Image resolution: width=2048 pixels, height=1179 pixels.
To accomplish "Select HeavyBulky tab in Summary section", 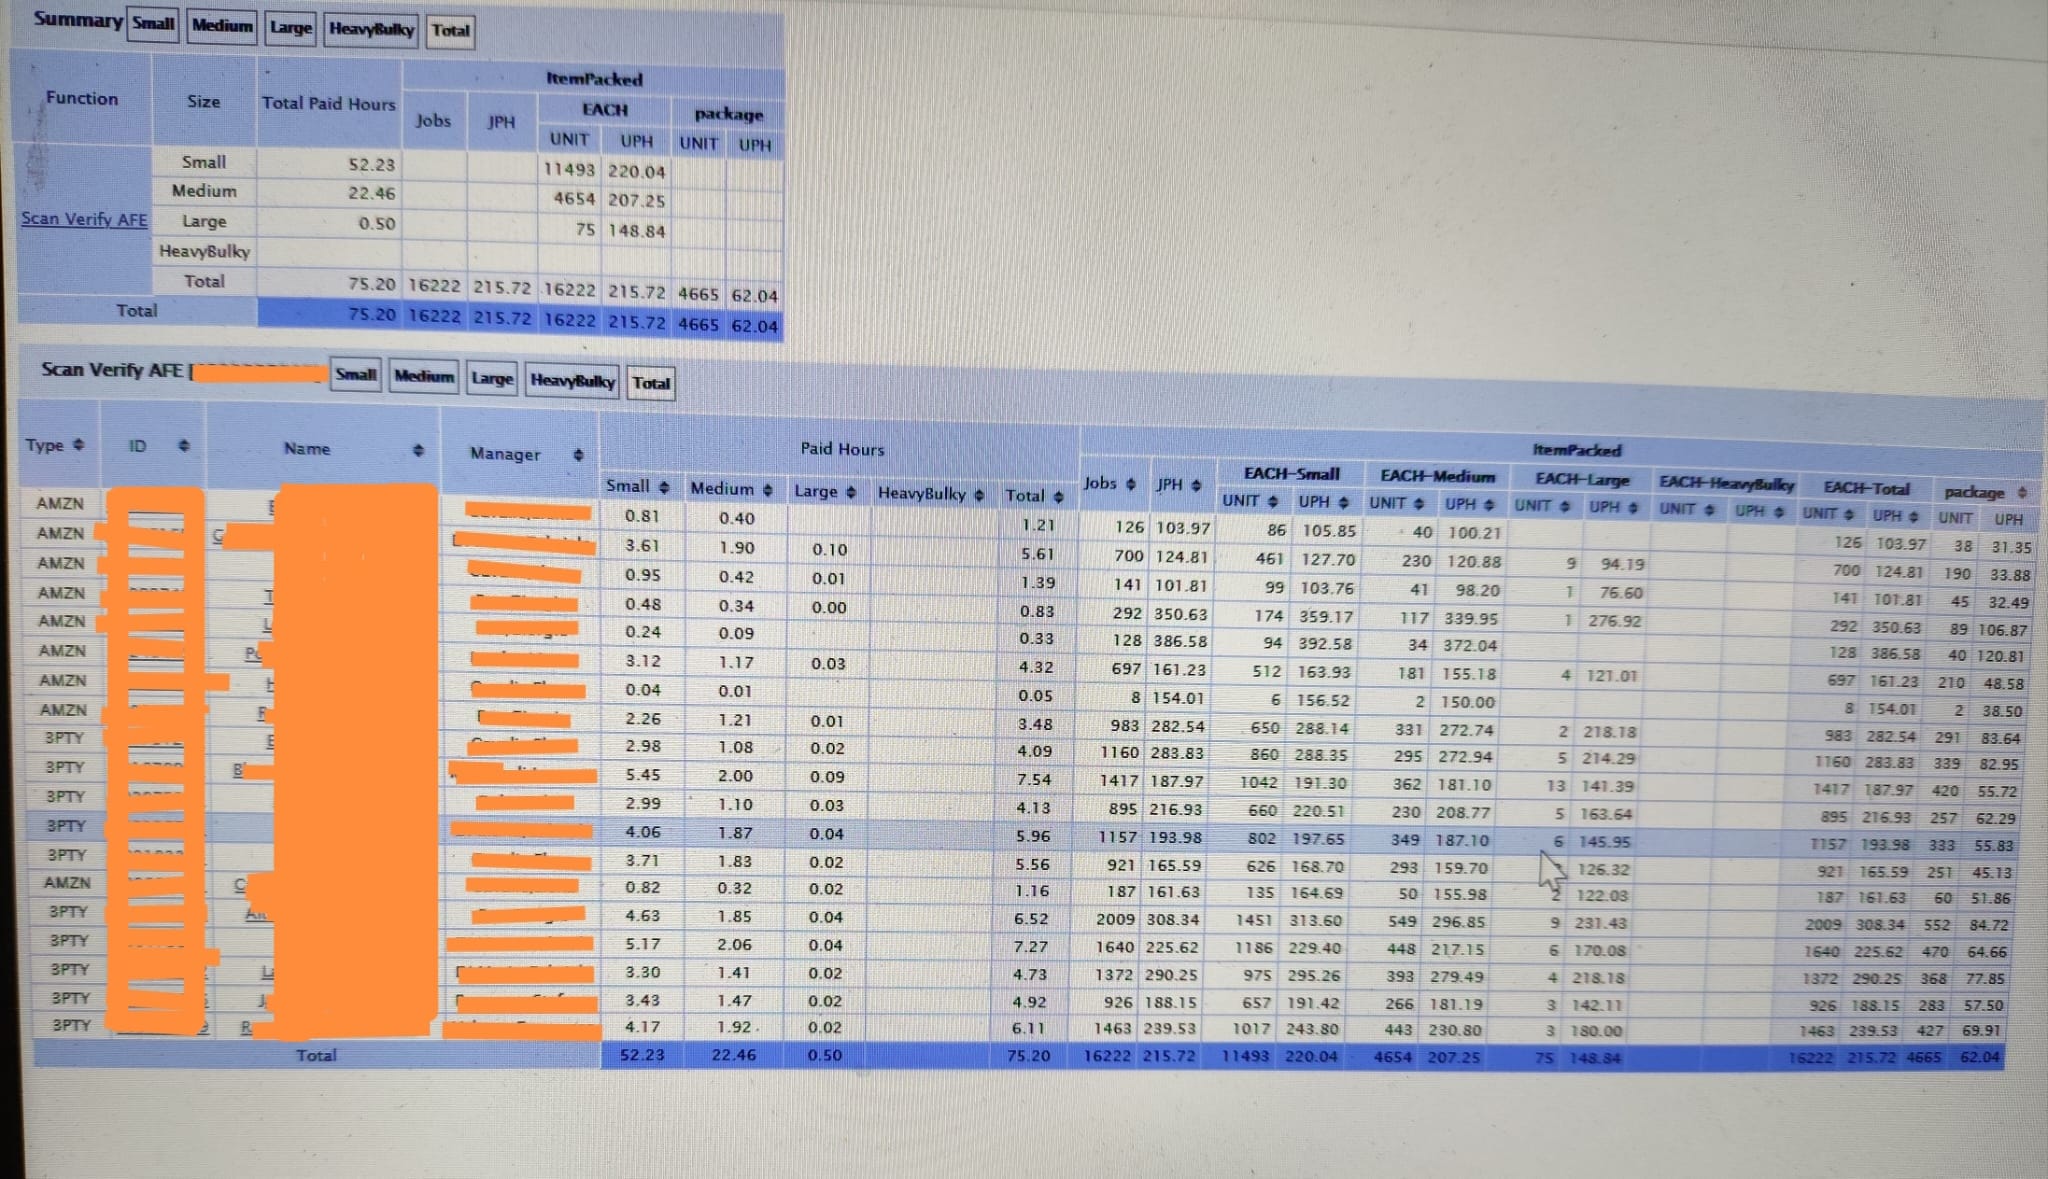I will coord(371,29).
